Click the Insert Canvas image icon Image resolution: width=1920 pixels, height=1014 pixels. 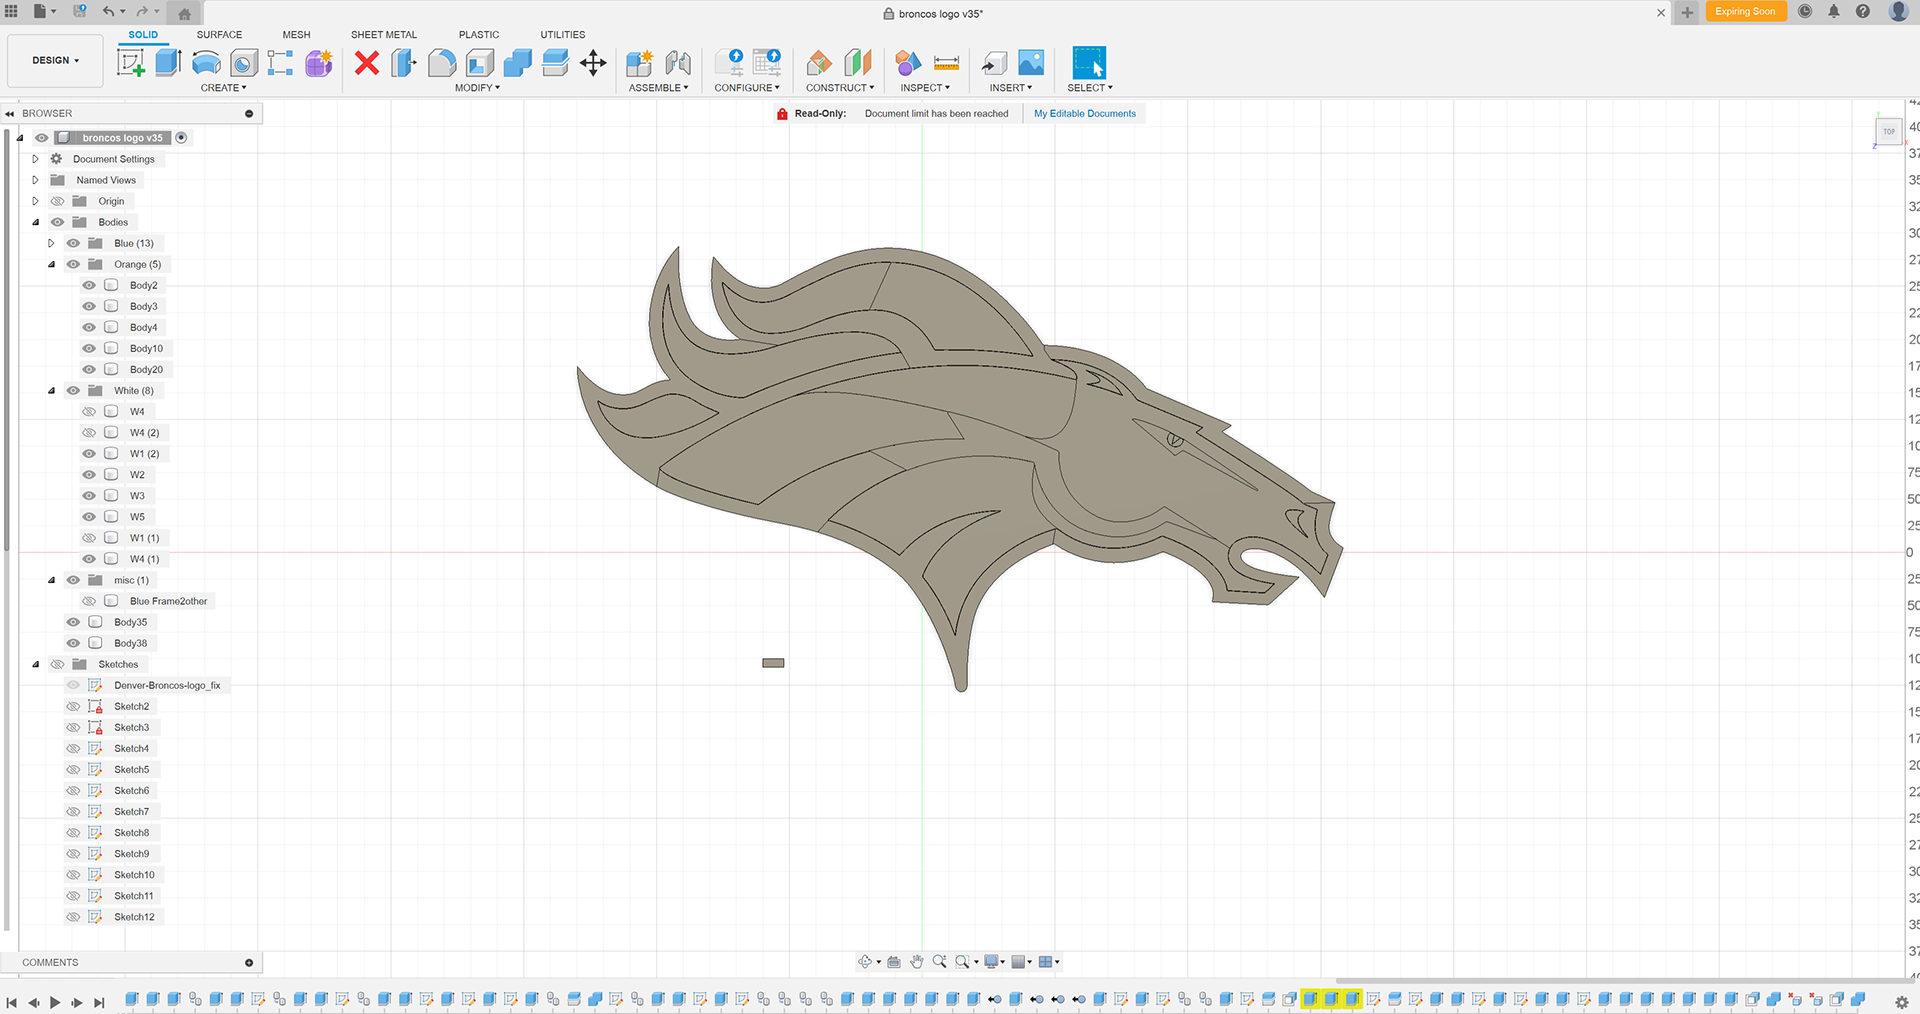pyautogui.click(x=1031, y=63)
